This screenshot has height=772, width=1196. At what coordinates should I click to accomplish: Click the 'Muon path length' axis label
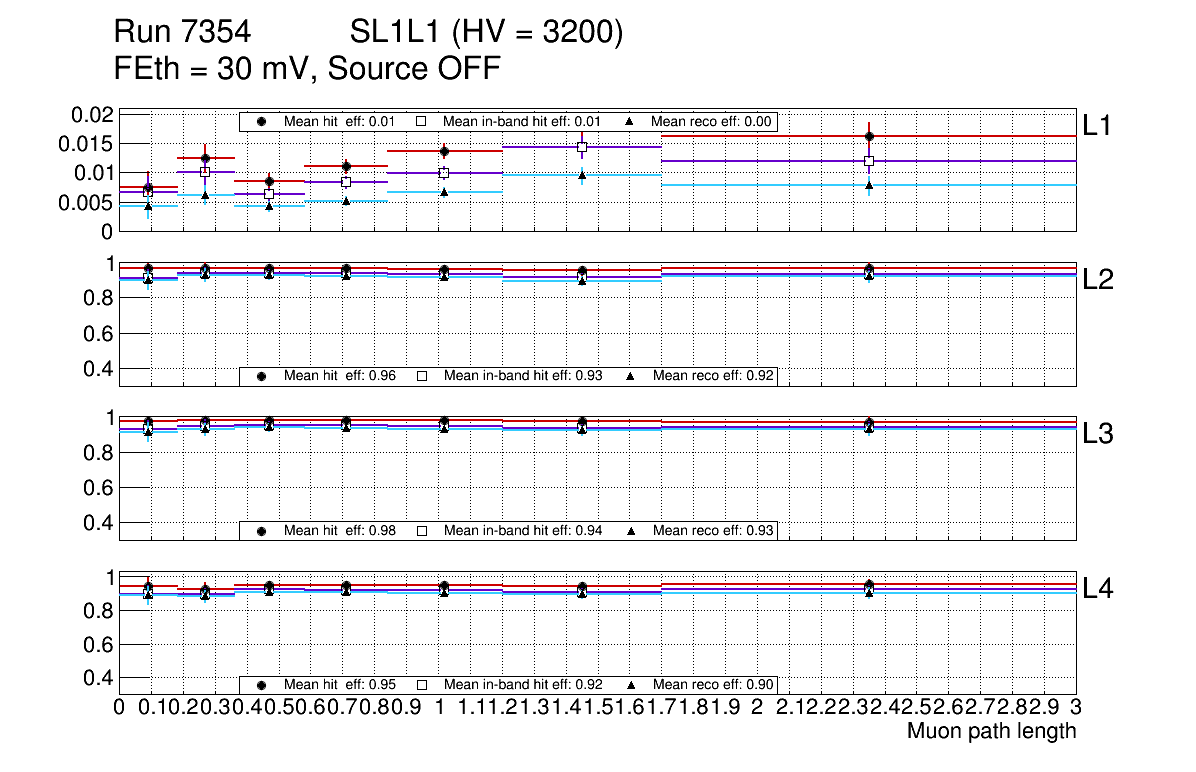click(x=991, y=731)
